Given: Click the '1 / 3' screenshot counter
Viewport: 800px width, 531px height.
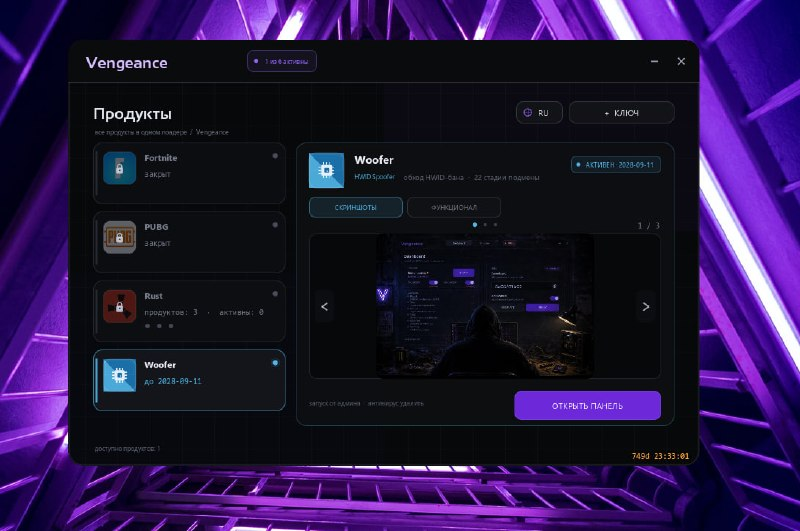Looking at the screenshot, I should pyautogui.click(x=648, y=225).
